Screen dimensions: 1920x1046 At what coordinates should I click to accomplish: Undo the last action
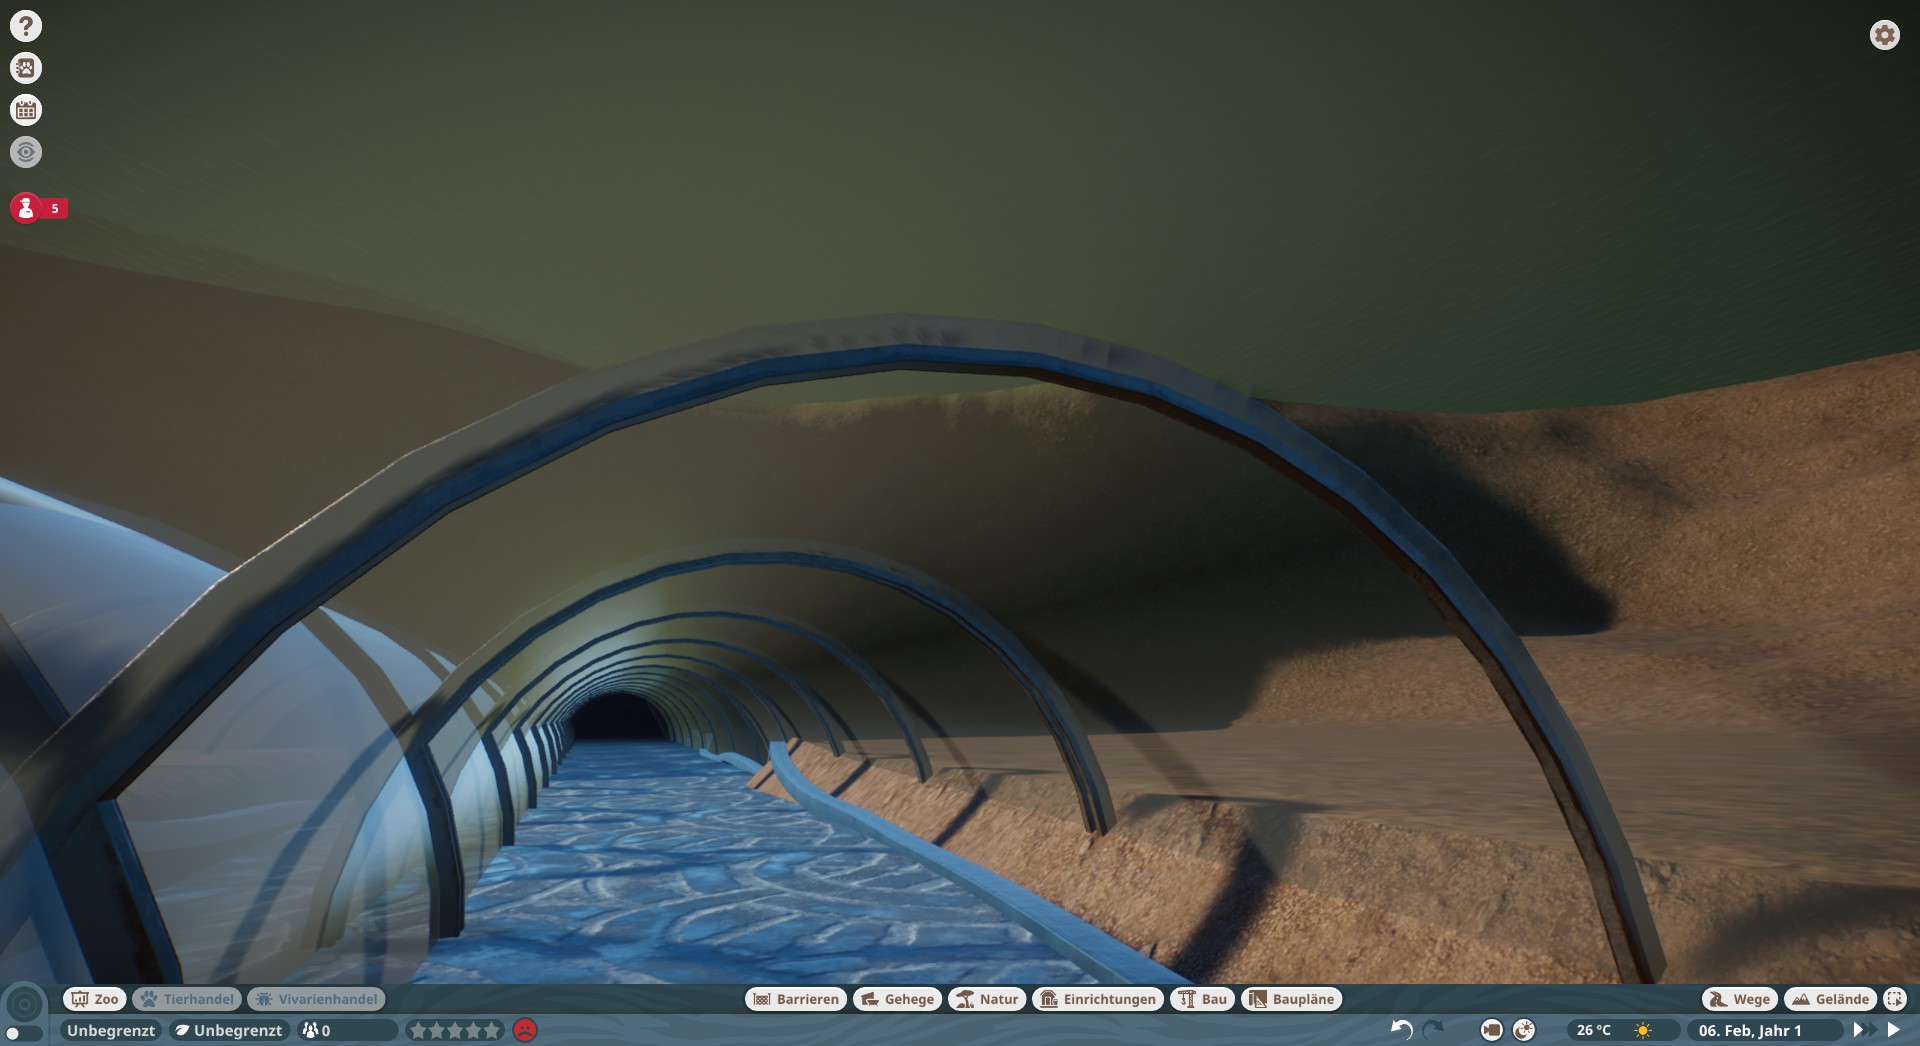(x=1402, y=1030)
